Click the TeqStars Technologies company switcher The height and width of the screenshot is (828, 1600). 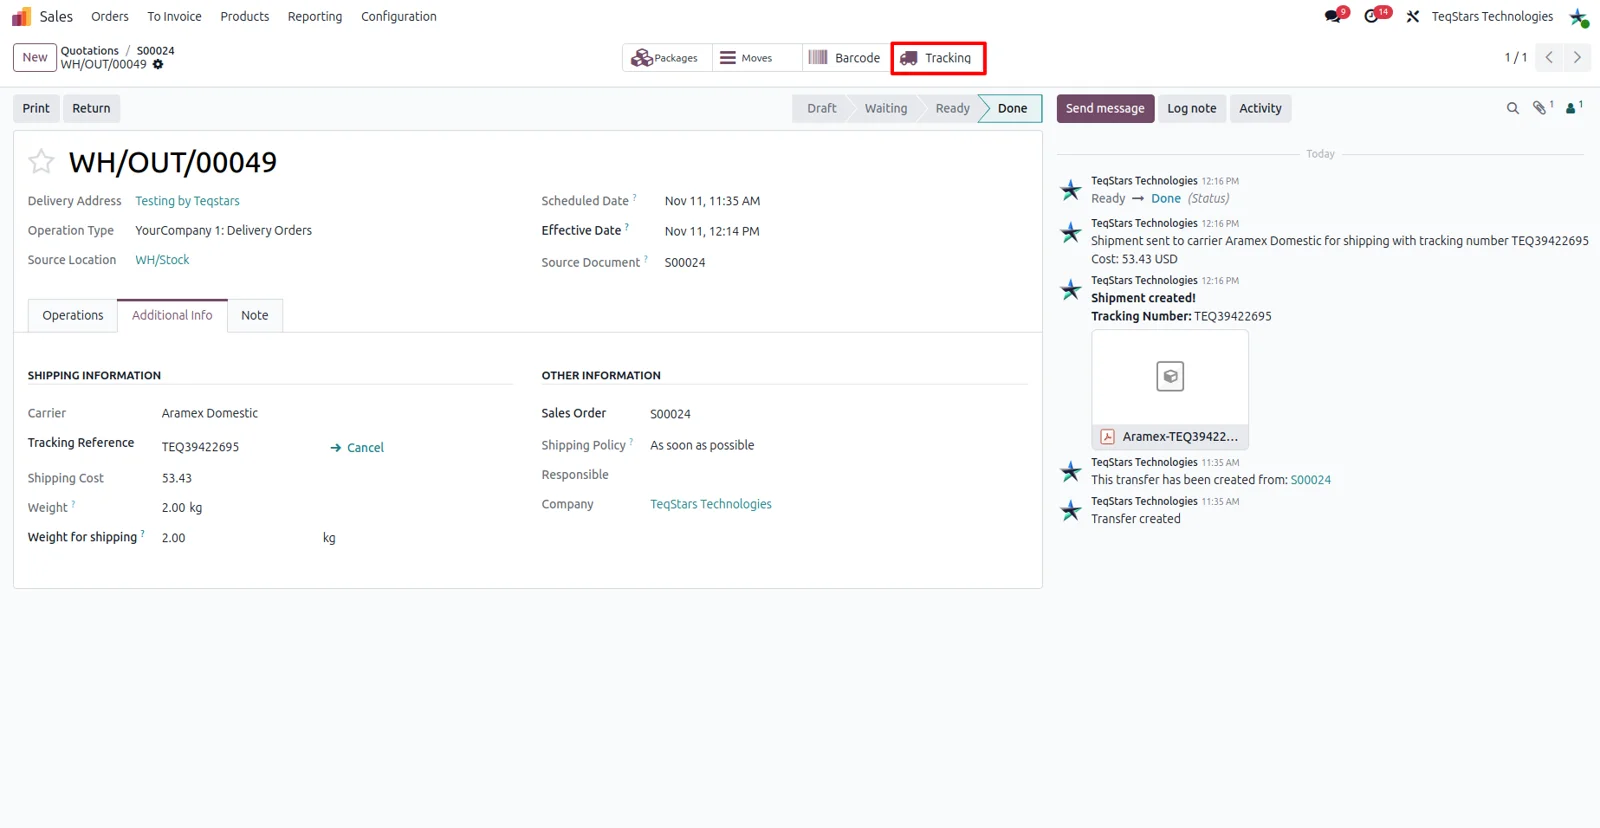[x=1492, y=16]
